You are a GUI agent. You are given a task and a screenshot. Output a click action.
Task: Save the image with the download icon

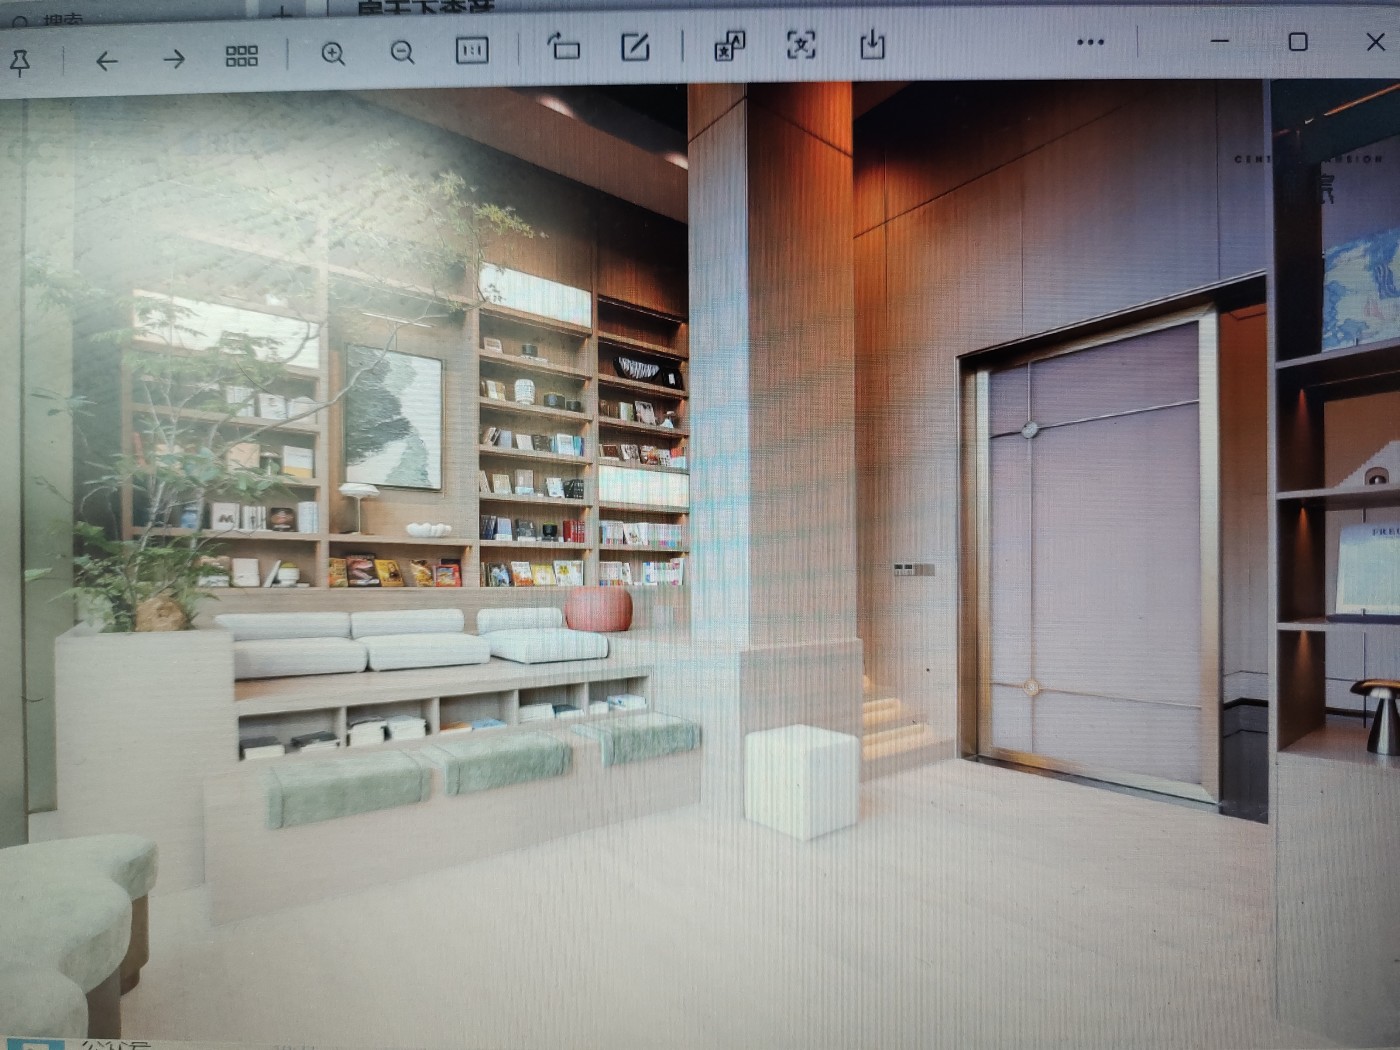[872, 43]
